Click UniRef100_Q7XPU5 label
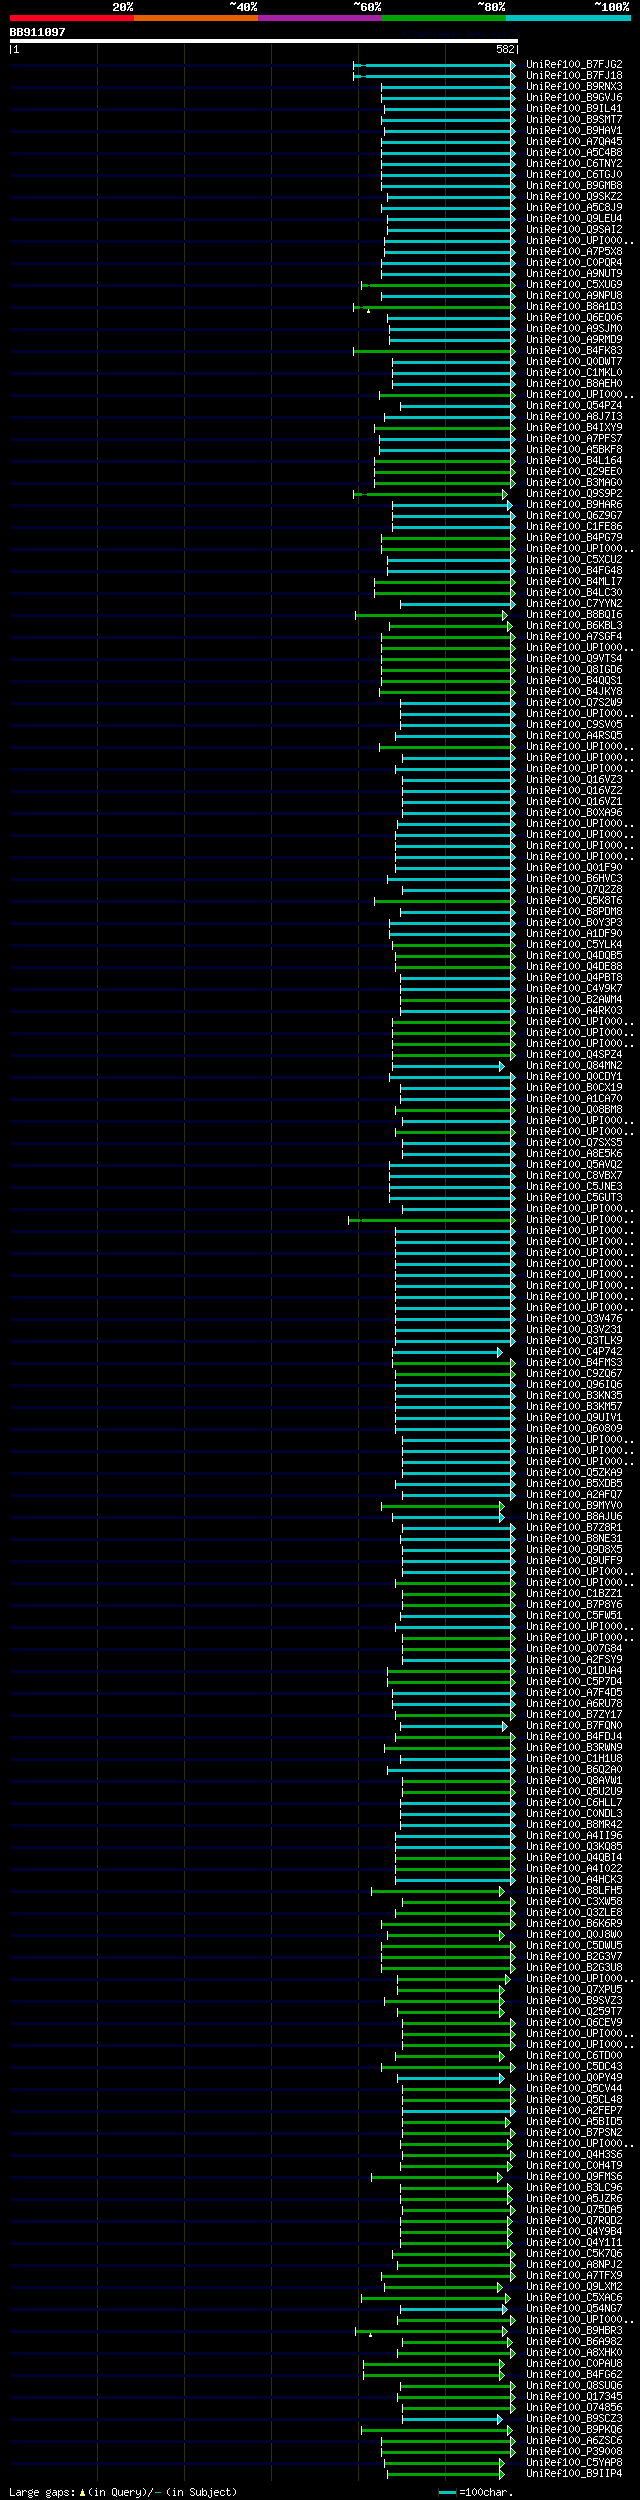The width and height of the screenshot is (640, 2500). click(574, 1989)
